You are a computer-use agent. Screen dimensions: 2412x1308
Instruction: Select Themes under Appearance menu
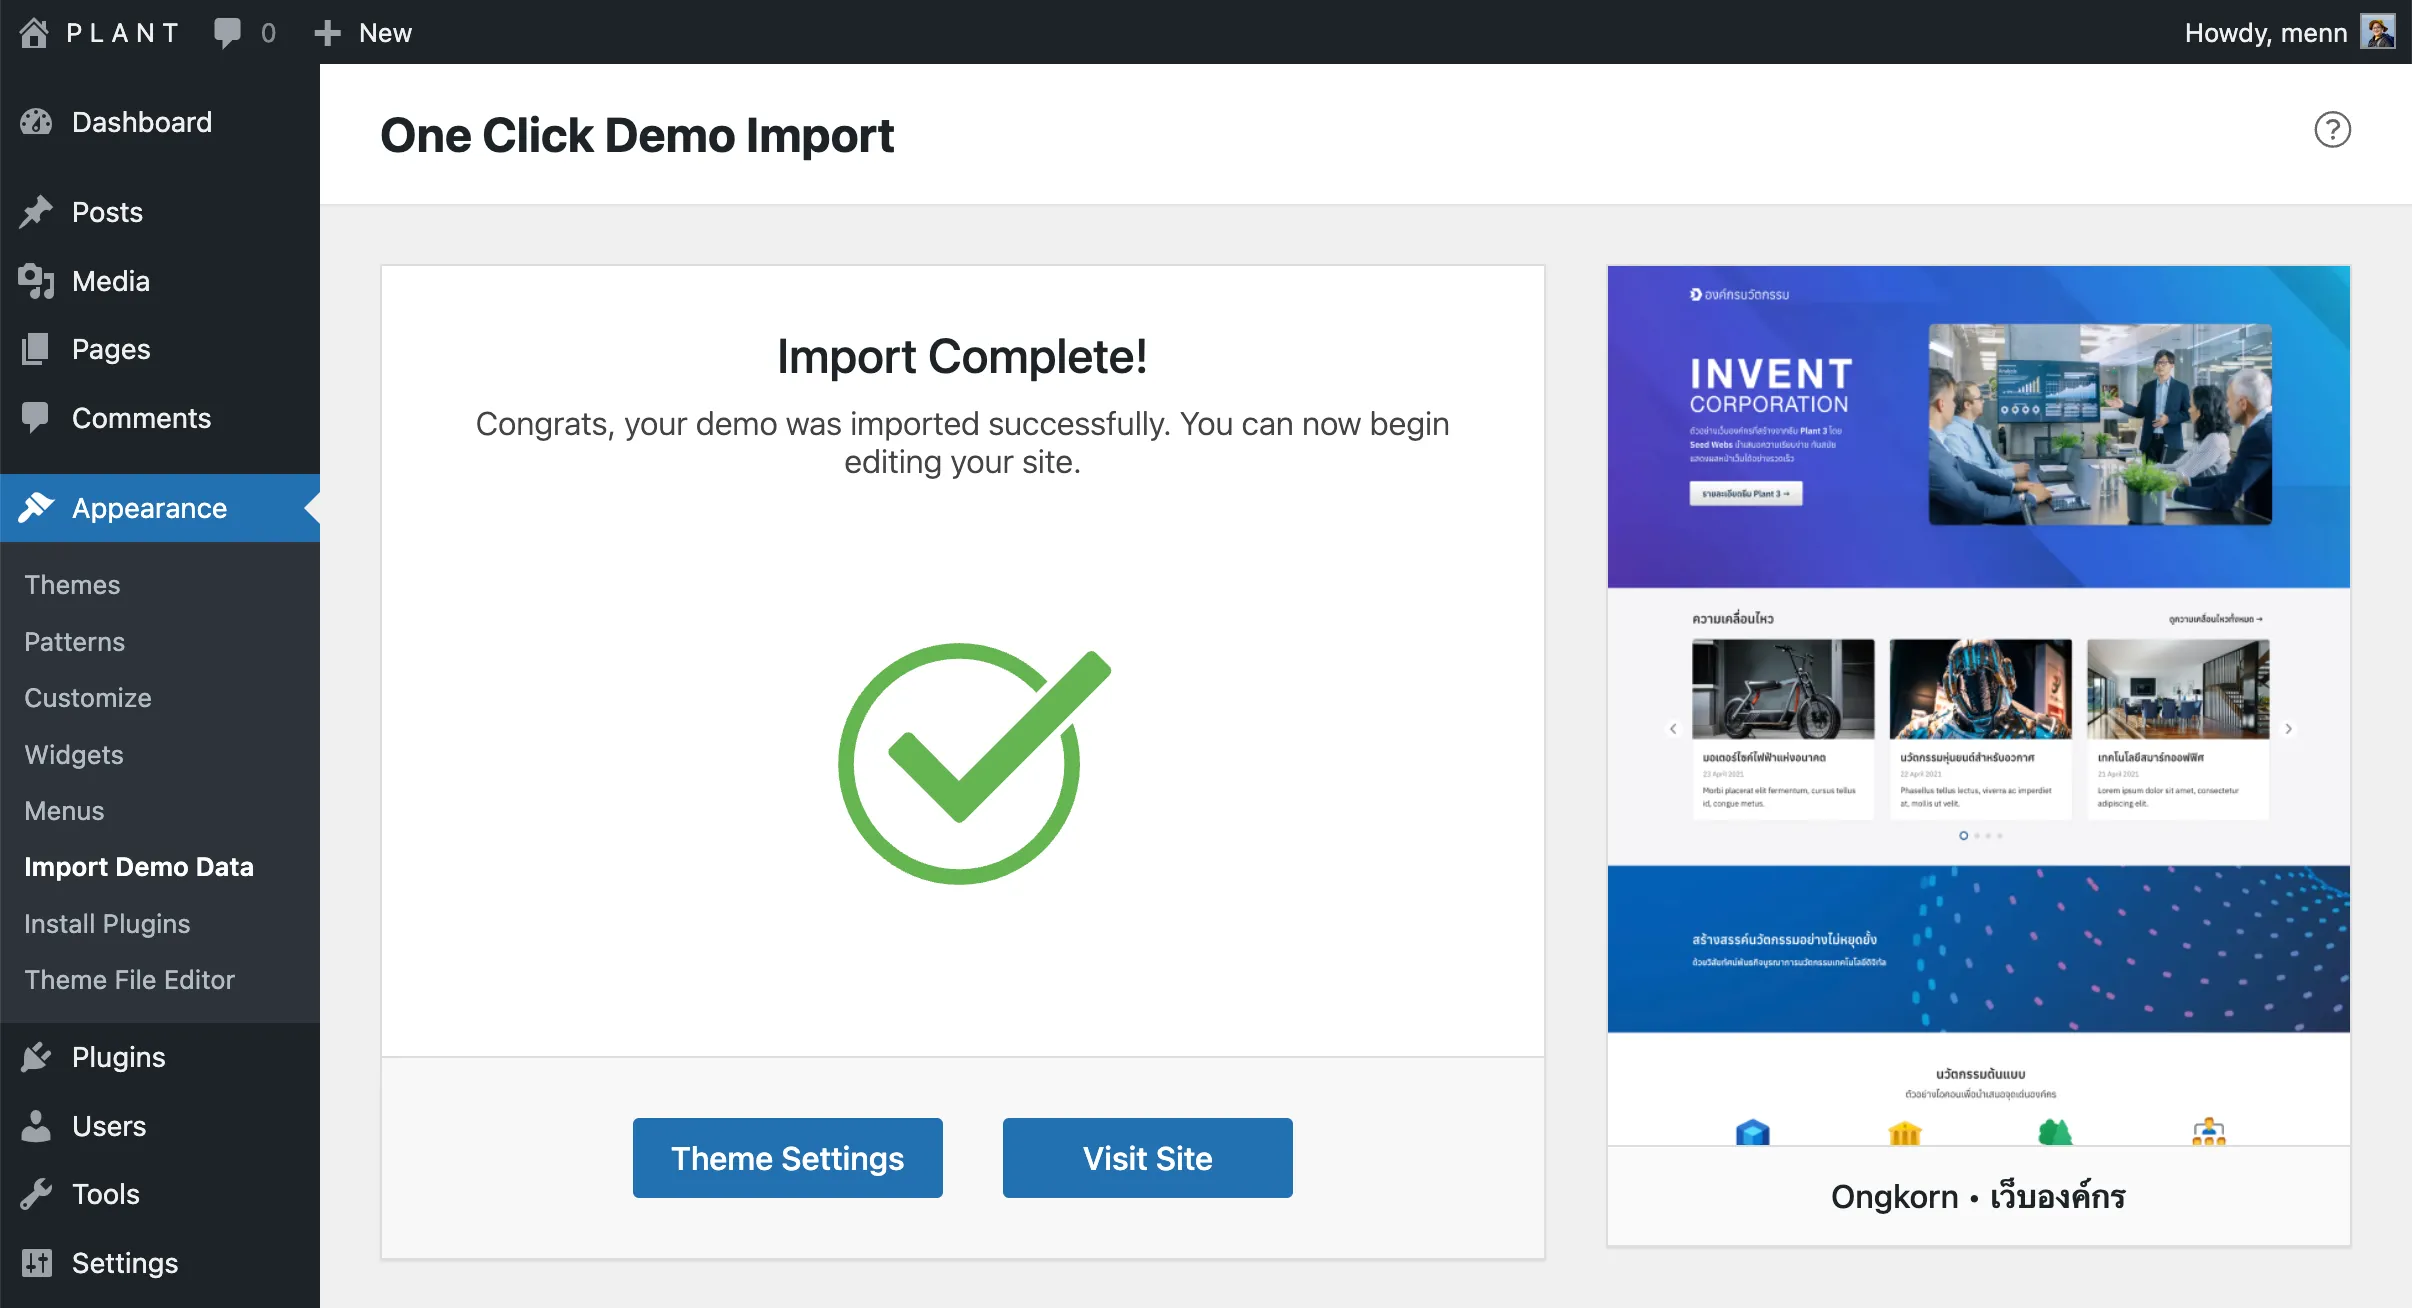(71, 583)
